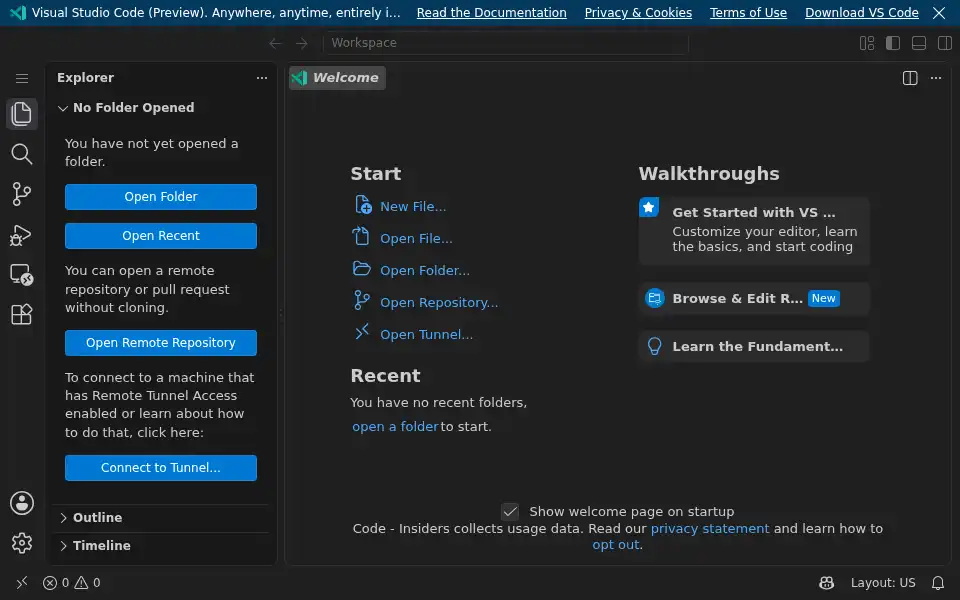Open Read the Documentation link
Image resolution: width=960 pixels, height=600 pixels.
(x=492, y=13)
